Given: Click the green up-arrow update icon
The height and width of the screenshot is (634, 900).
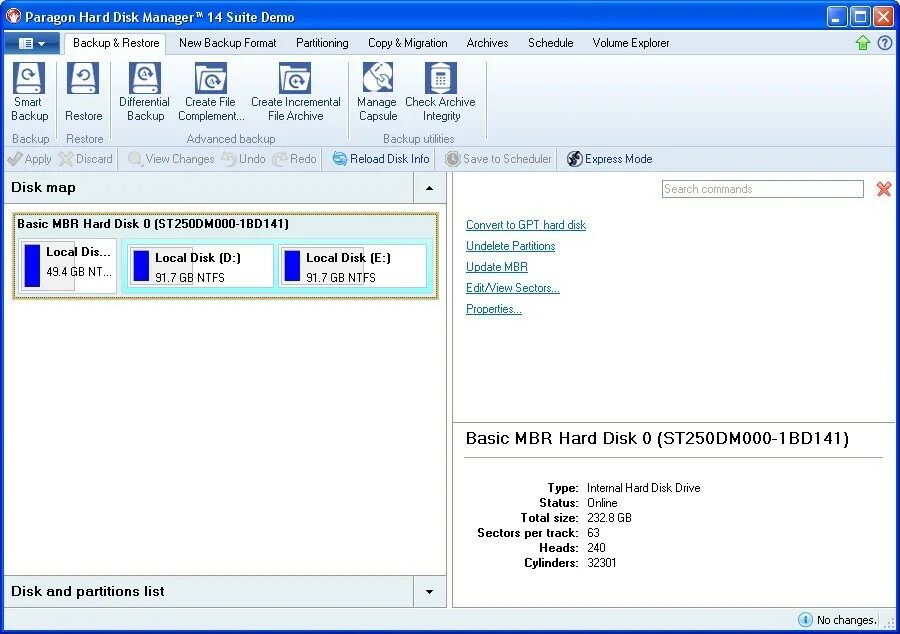Looking at the screenshot, I should click(863, 43).
